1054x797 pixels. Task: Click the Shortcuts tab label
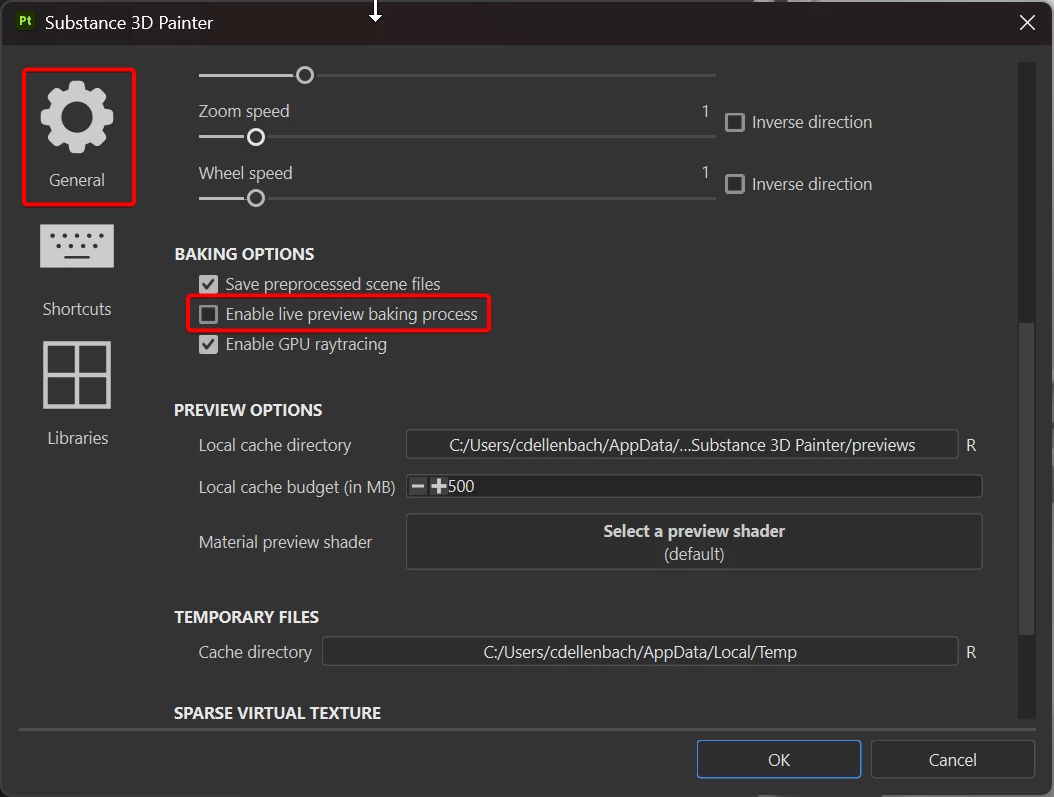click(x=77, y=309)
